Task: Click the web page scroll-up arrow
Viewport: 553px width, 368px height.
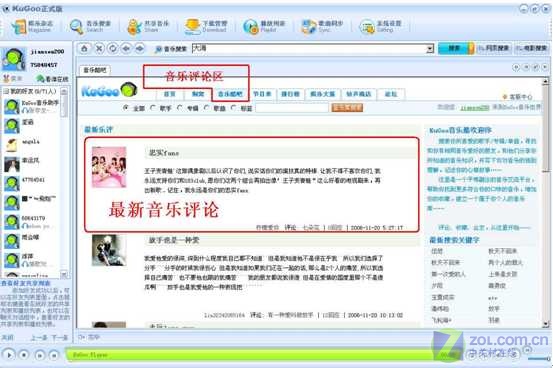Action: click(x=545, y=82)
